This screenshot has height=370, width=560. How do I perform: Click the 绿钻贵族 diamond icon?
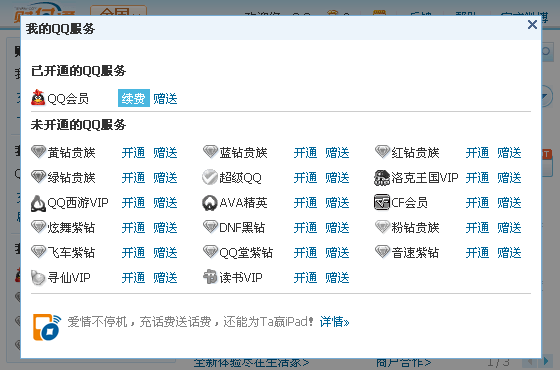pos(38,177)
